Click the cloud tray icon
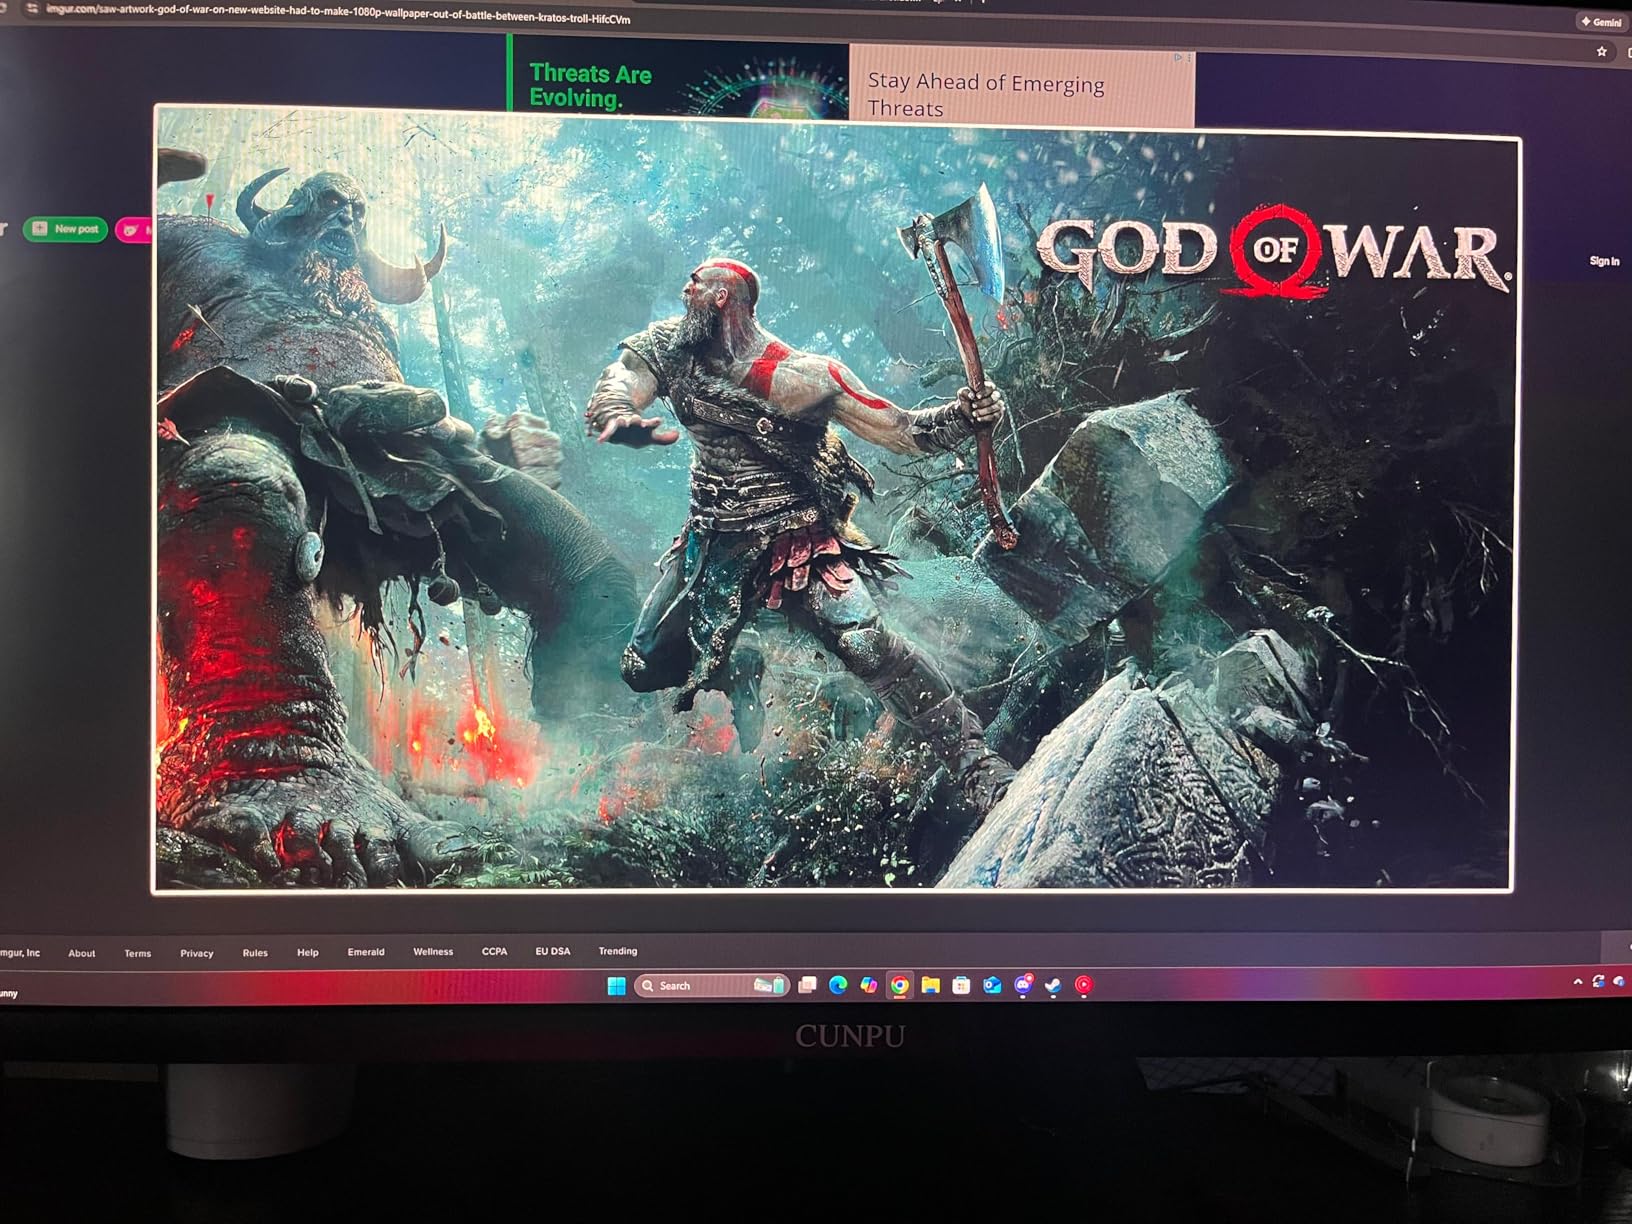1632x1224 pixels. click(1619, 982)
